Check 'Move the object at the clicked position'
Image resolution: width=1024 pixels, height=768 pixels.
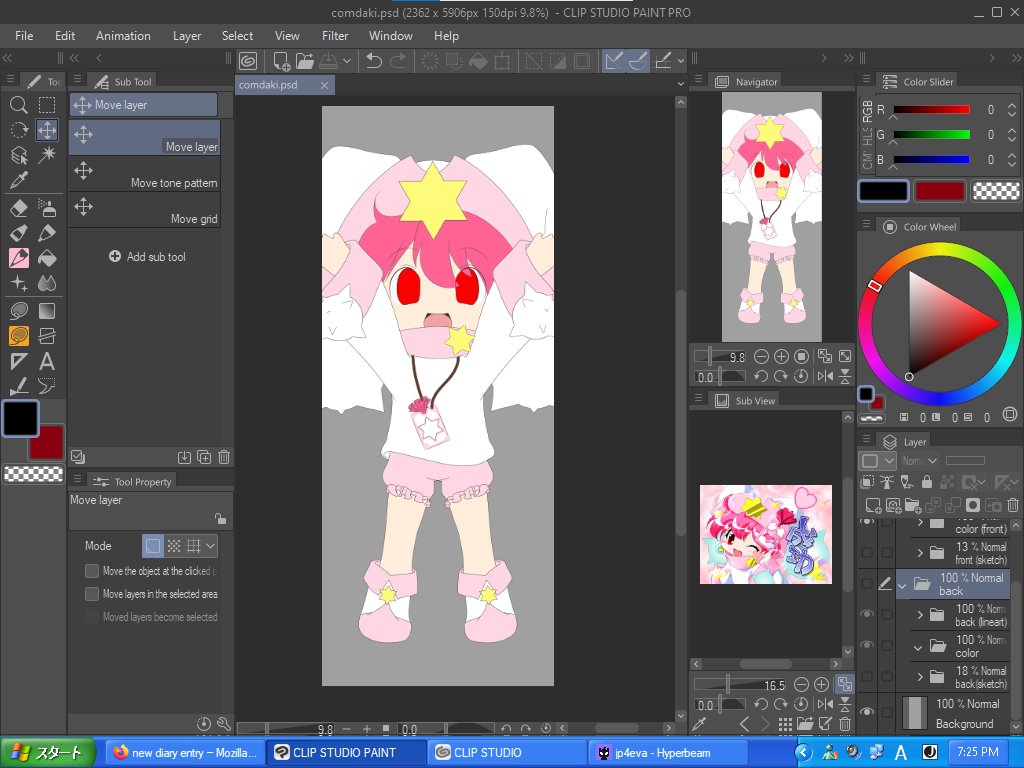pyautogui.click(x=92, y=571)
